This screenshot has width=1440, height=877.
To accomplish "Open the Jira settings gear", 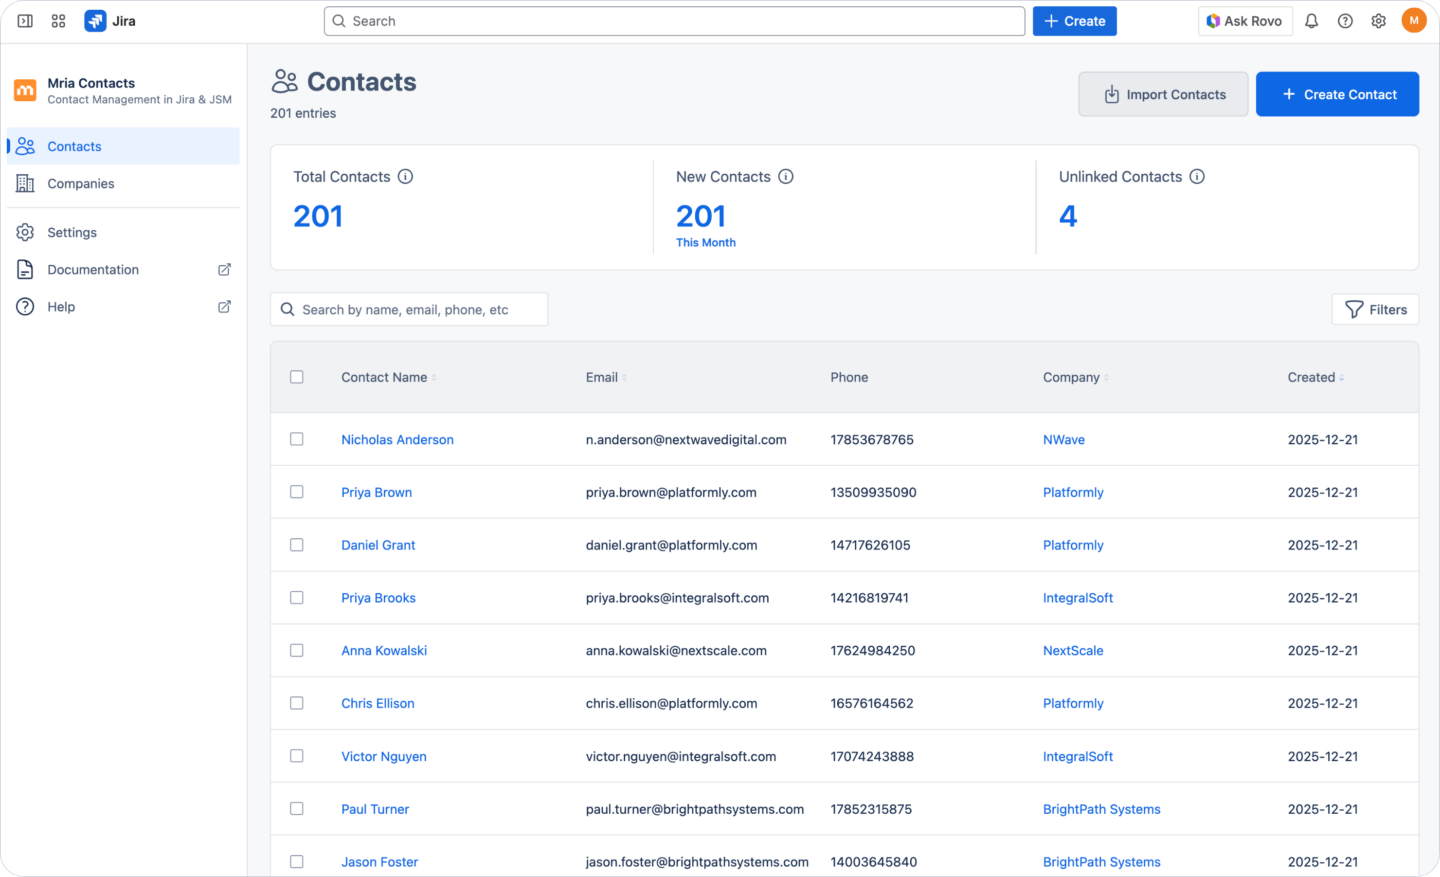I will pos(1378,20).
